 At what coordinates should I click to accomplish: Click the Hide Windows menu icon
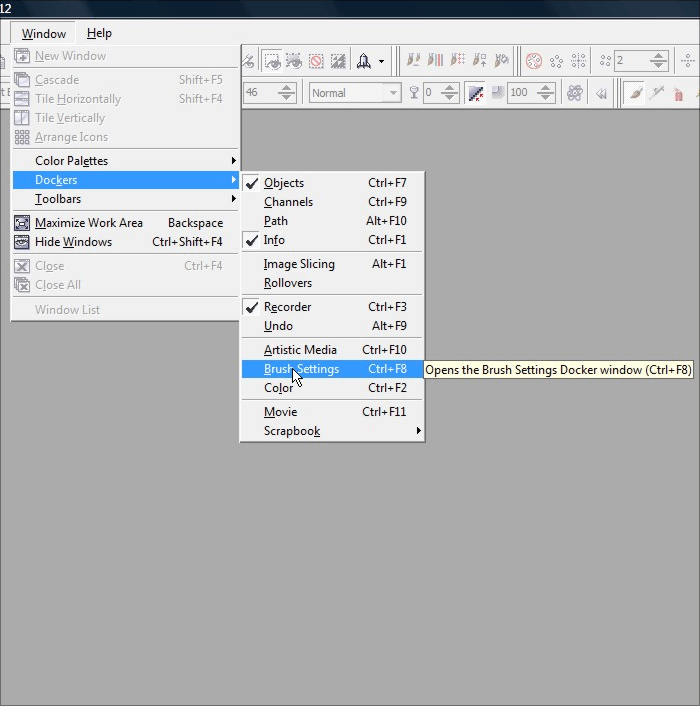point(22,242)
